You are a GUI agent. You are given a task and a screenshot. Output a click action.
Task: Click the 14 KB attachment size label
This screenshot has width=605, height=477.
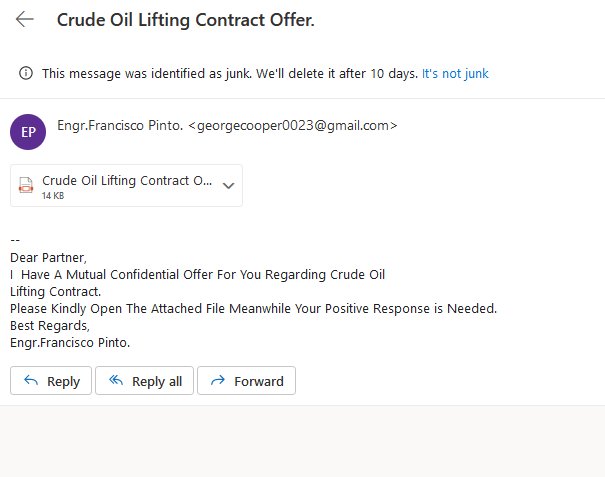point(53,196)
